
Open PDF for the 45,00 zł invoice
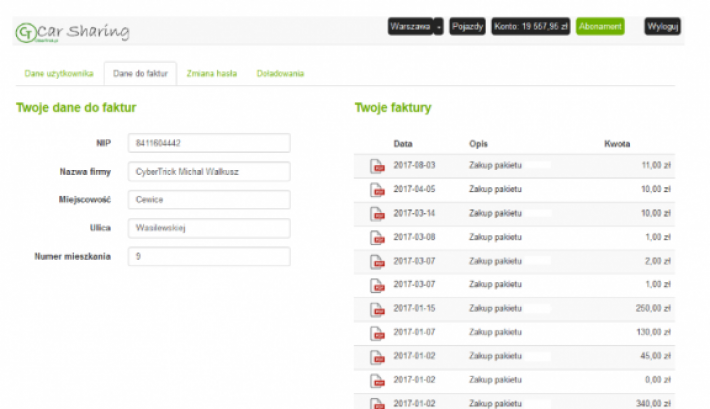pyautogui.click(x=378, y=358)
